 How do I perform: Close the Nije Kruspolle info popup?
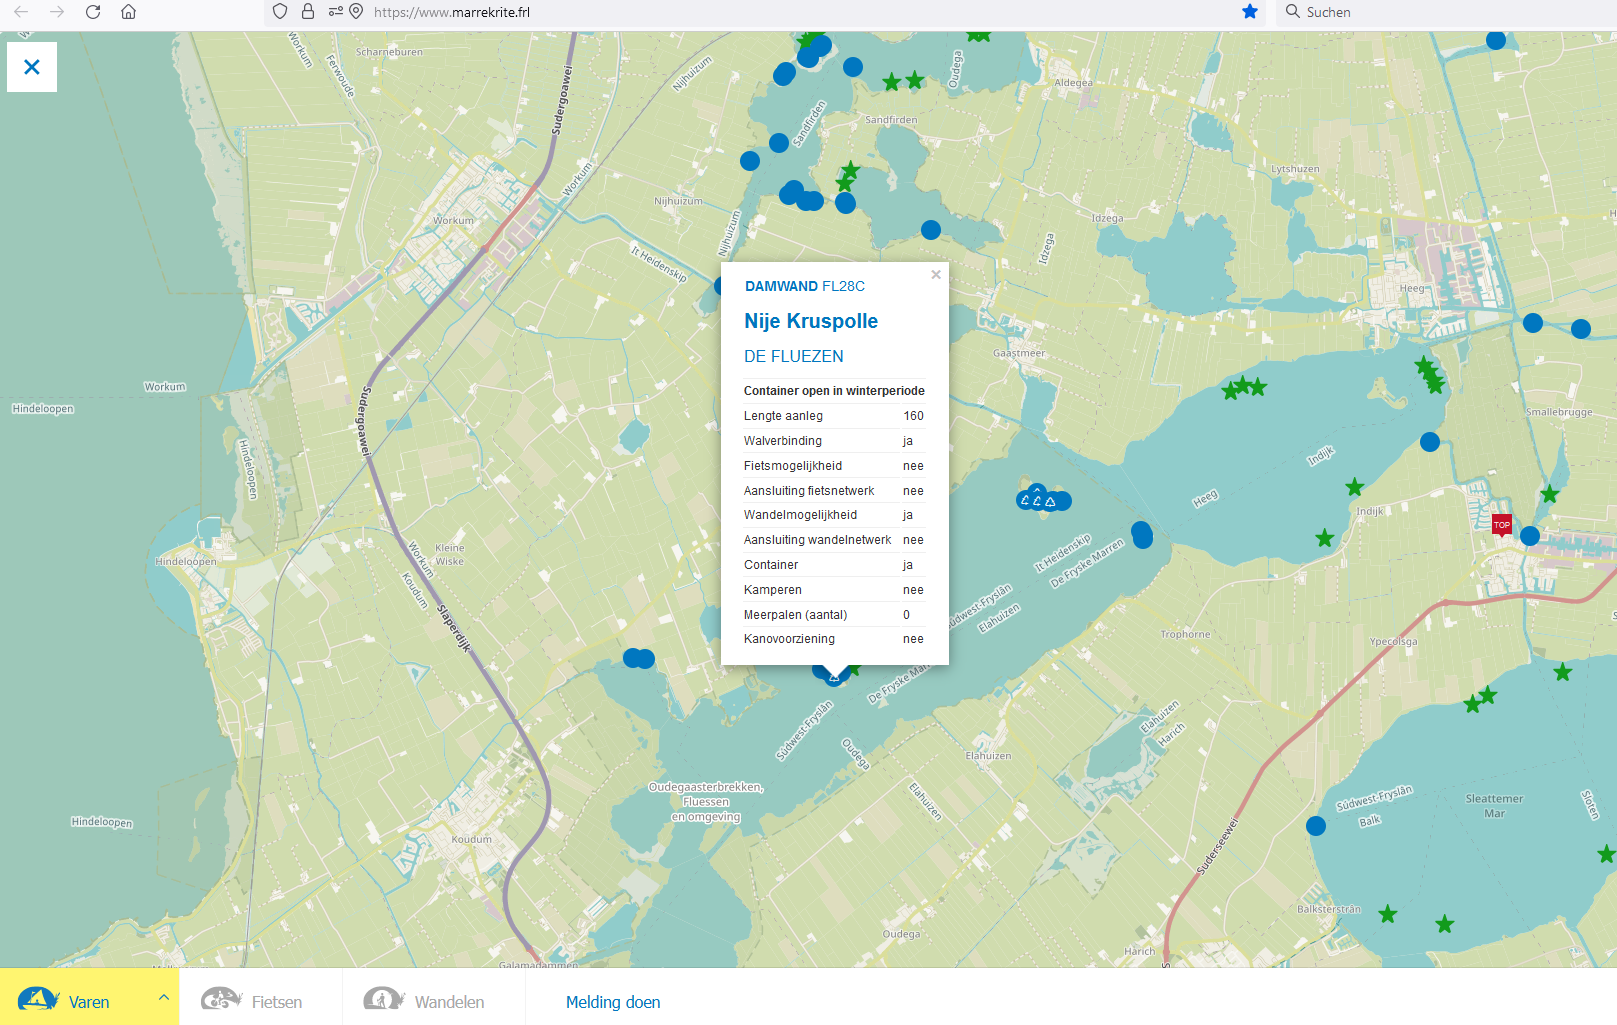pos(936,275)
